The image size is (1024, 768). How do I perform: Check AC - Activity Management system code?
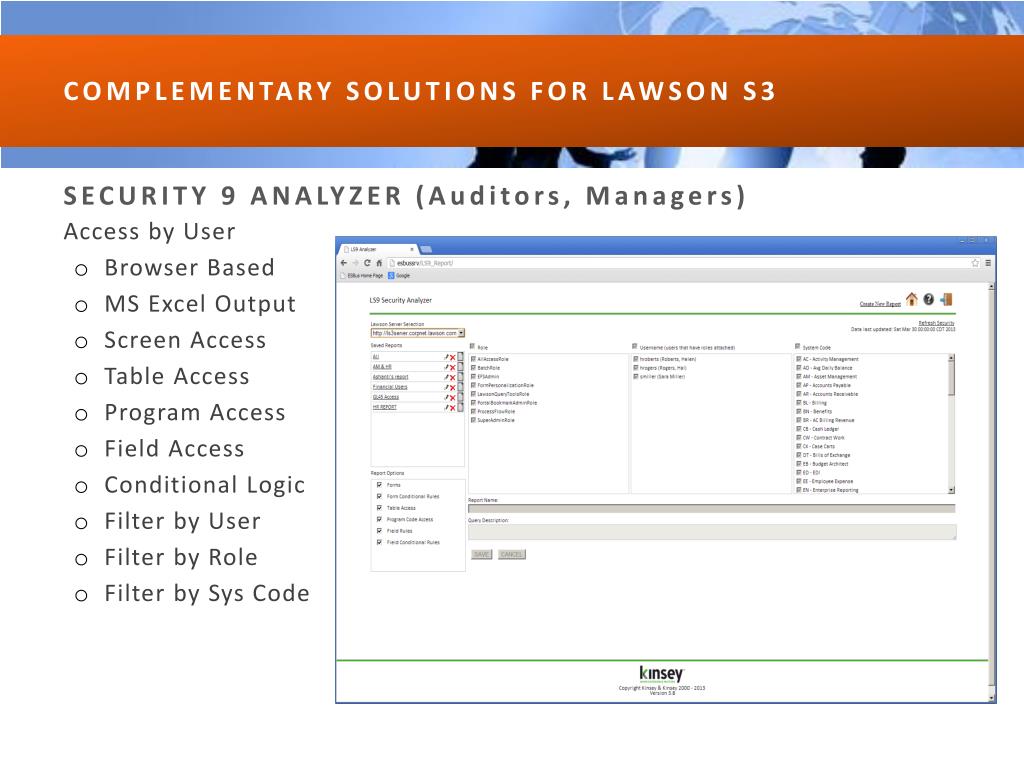click(799, 359)
